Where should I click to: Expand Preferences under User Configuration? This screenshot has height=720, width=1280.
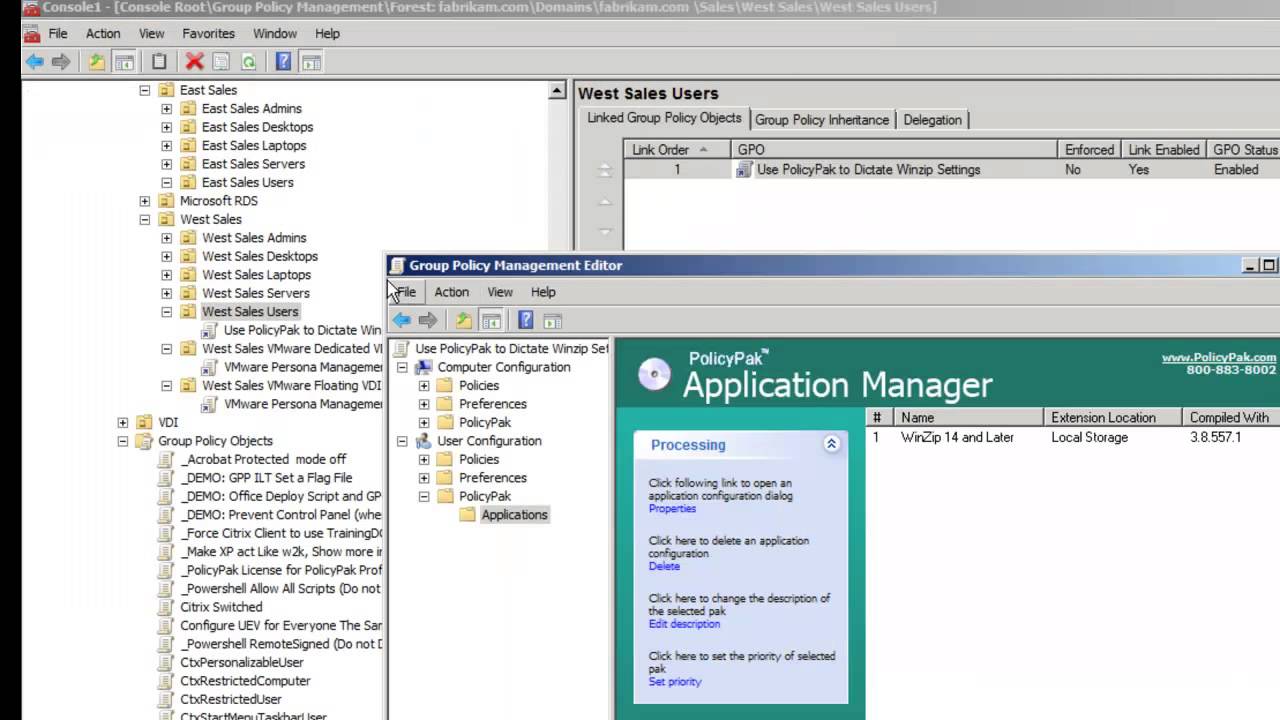point(424,478)
